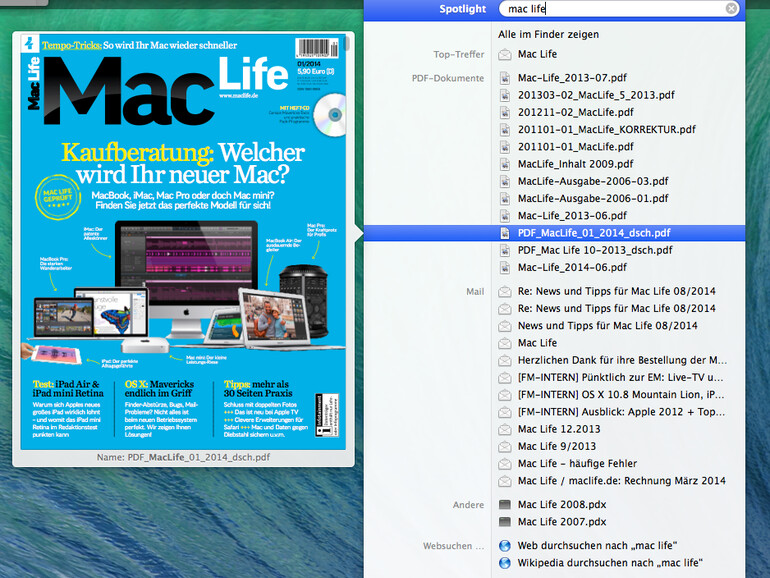Click envelope icon of 'Mac Life – häufige Fehler'

point(504,464)
